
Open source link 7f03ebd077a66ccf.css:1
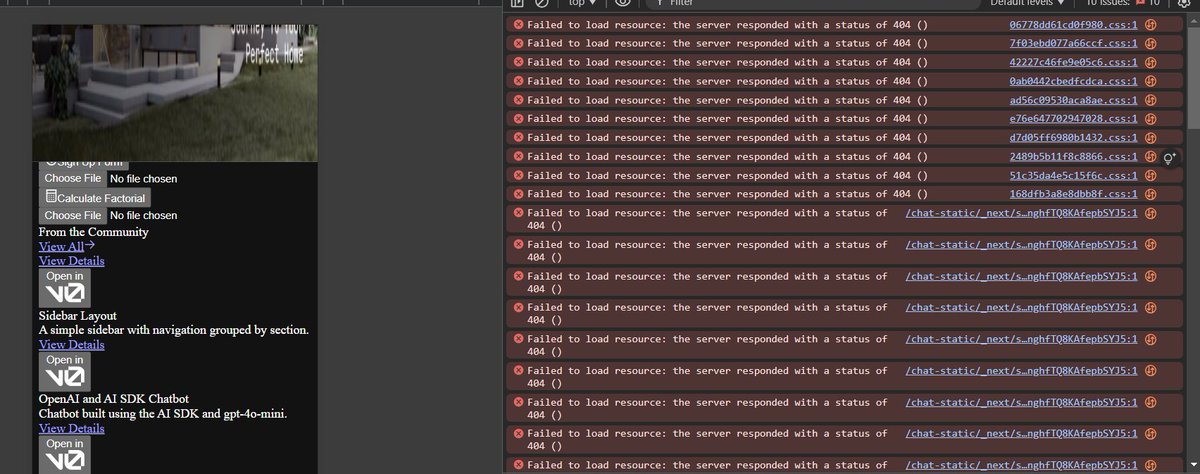coord(1073,43)
